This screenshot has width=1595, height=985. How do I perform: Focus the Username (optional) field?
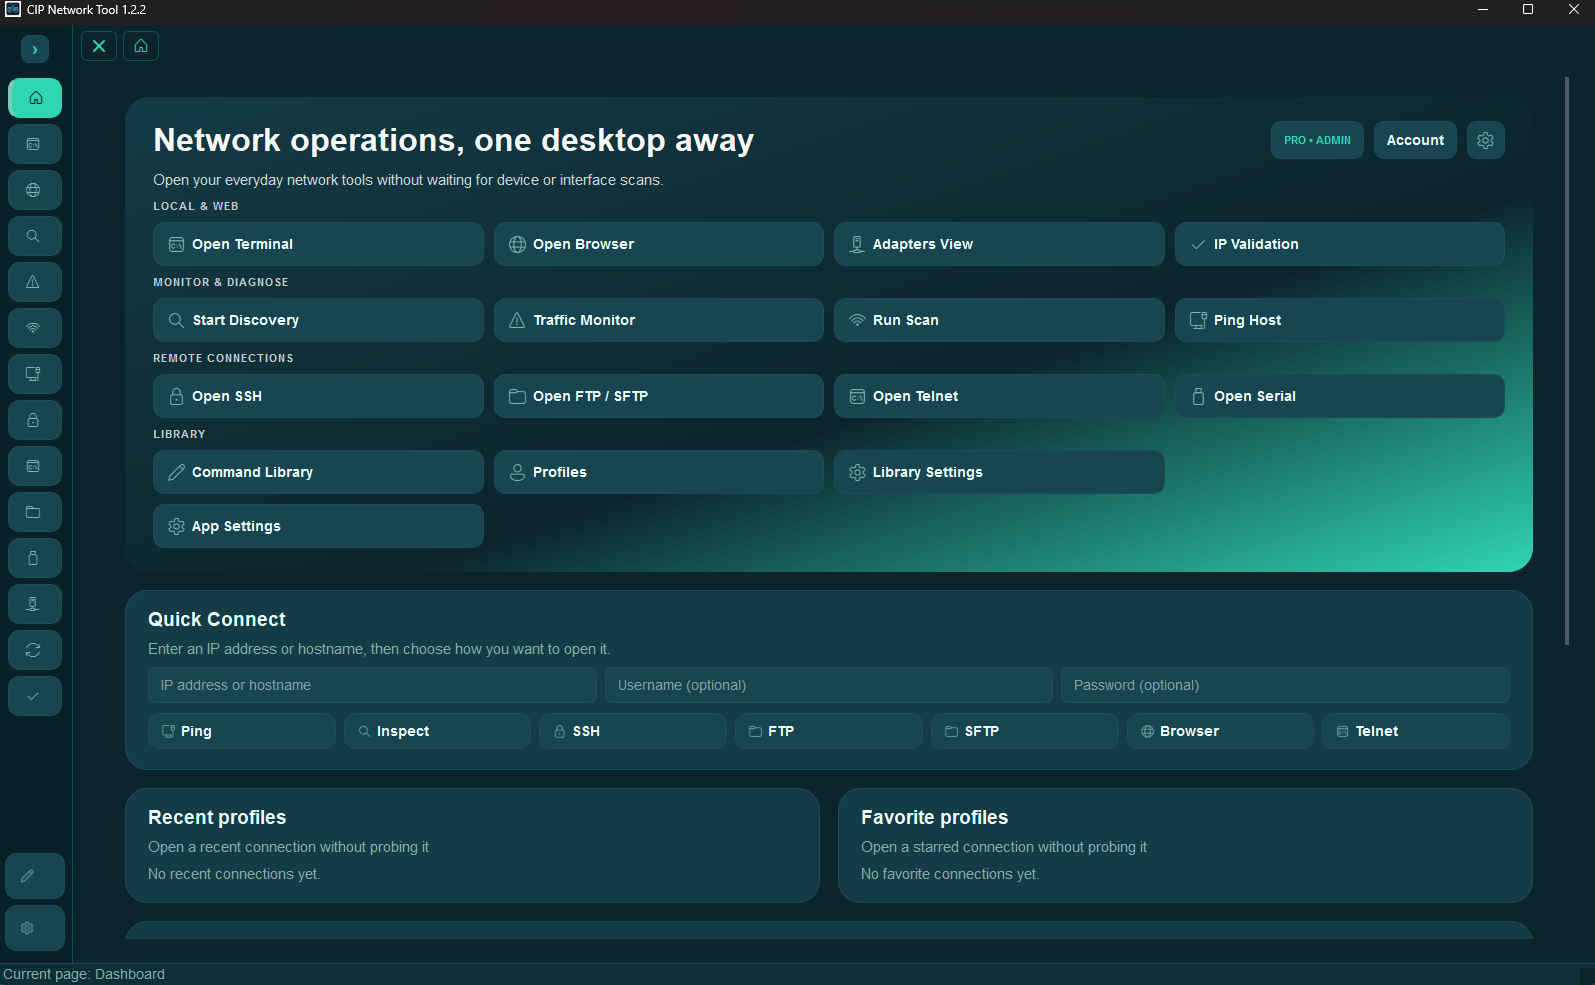pos(829,685)
